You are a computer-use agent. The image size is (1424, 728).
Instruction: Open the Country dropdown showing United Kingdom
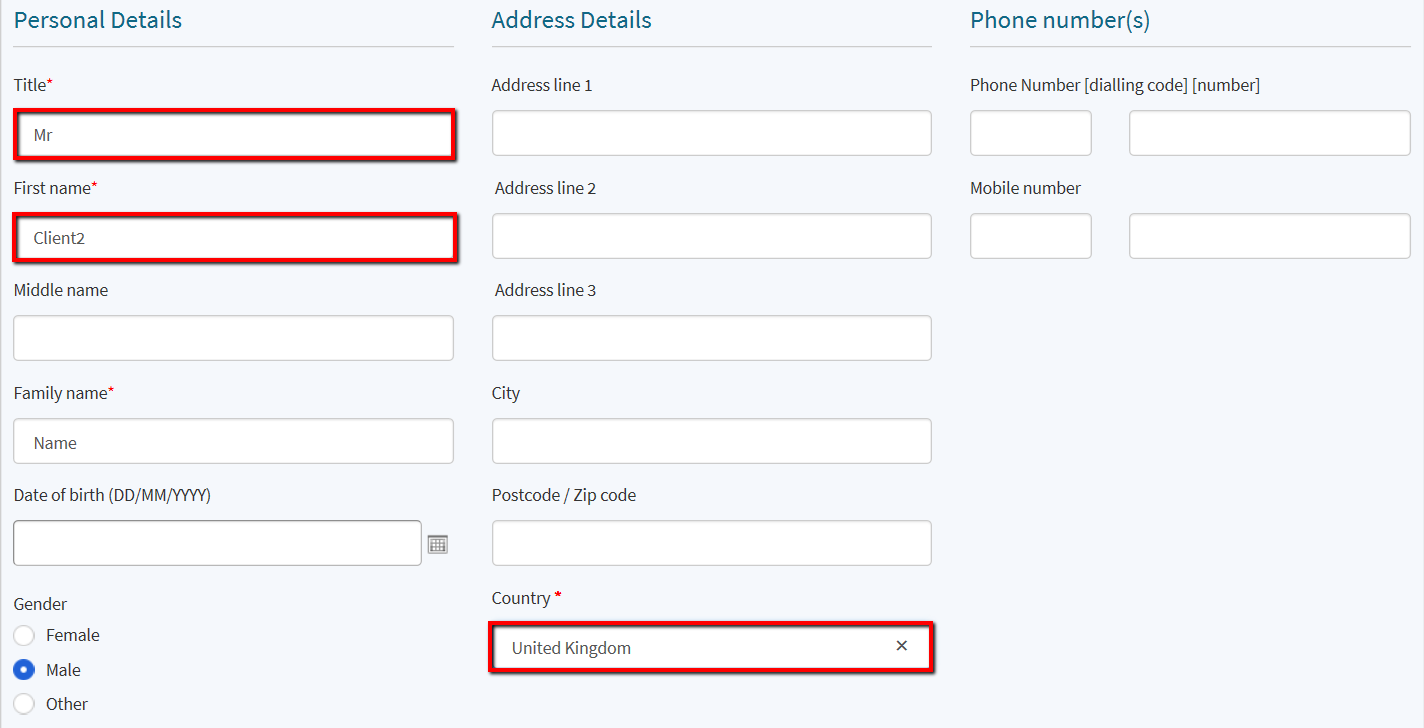[x=711, y=648]
